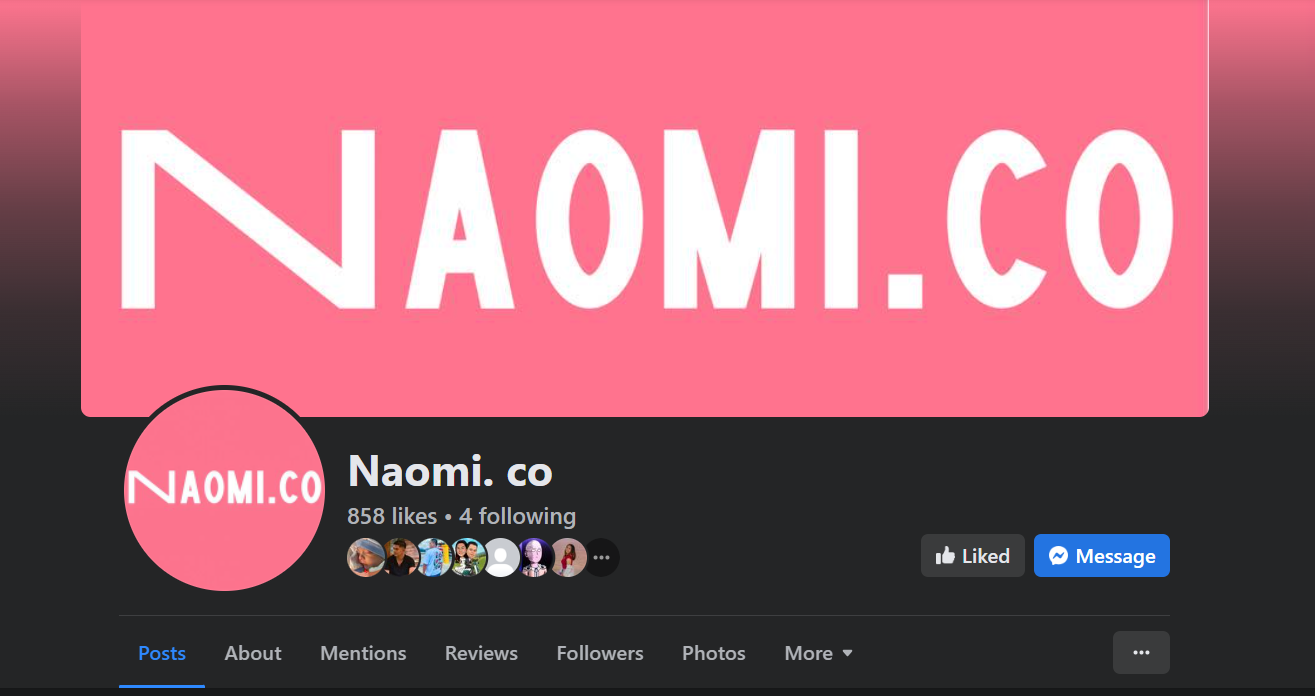Screen dimensions: 1315x696
Task: Open the three-dots page options button
Action: tap(1141, 652)
